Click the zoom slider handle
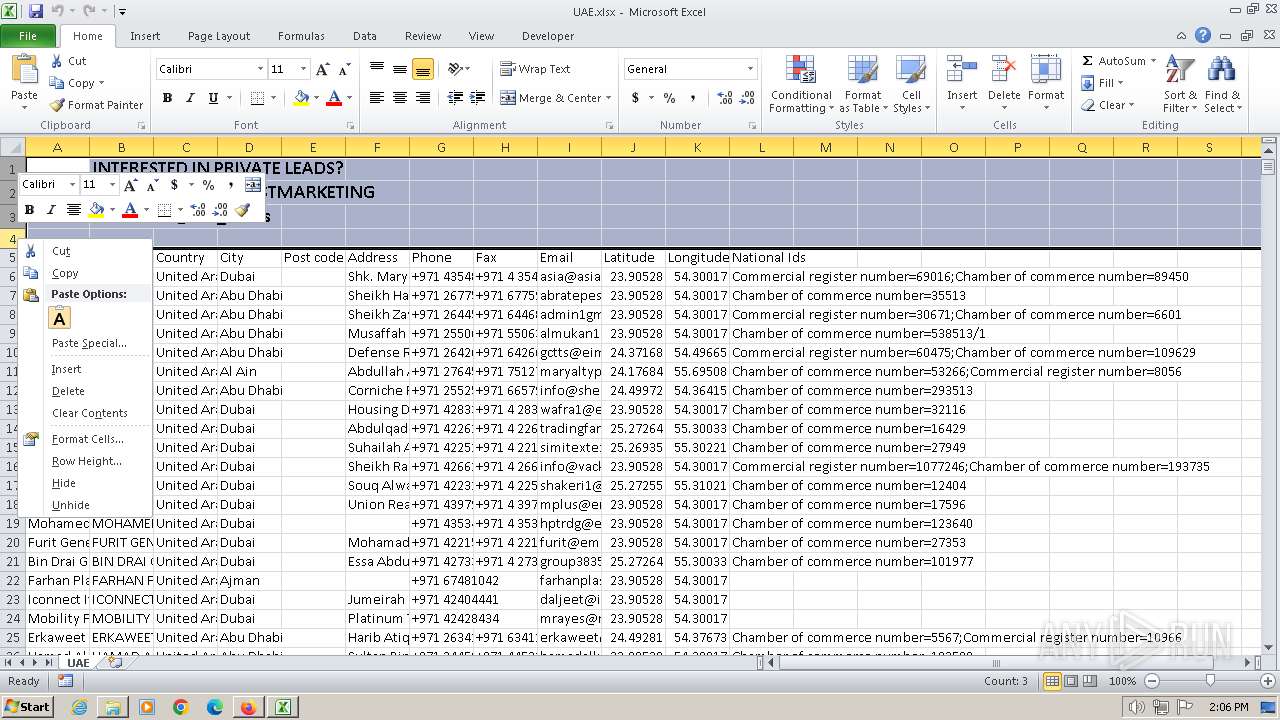Screen dimensions: 1280x720 click(x=1210, y=681)
